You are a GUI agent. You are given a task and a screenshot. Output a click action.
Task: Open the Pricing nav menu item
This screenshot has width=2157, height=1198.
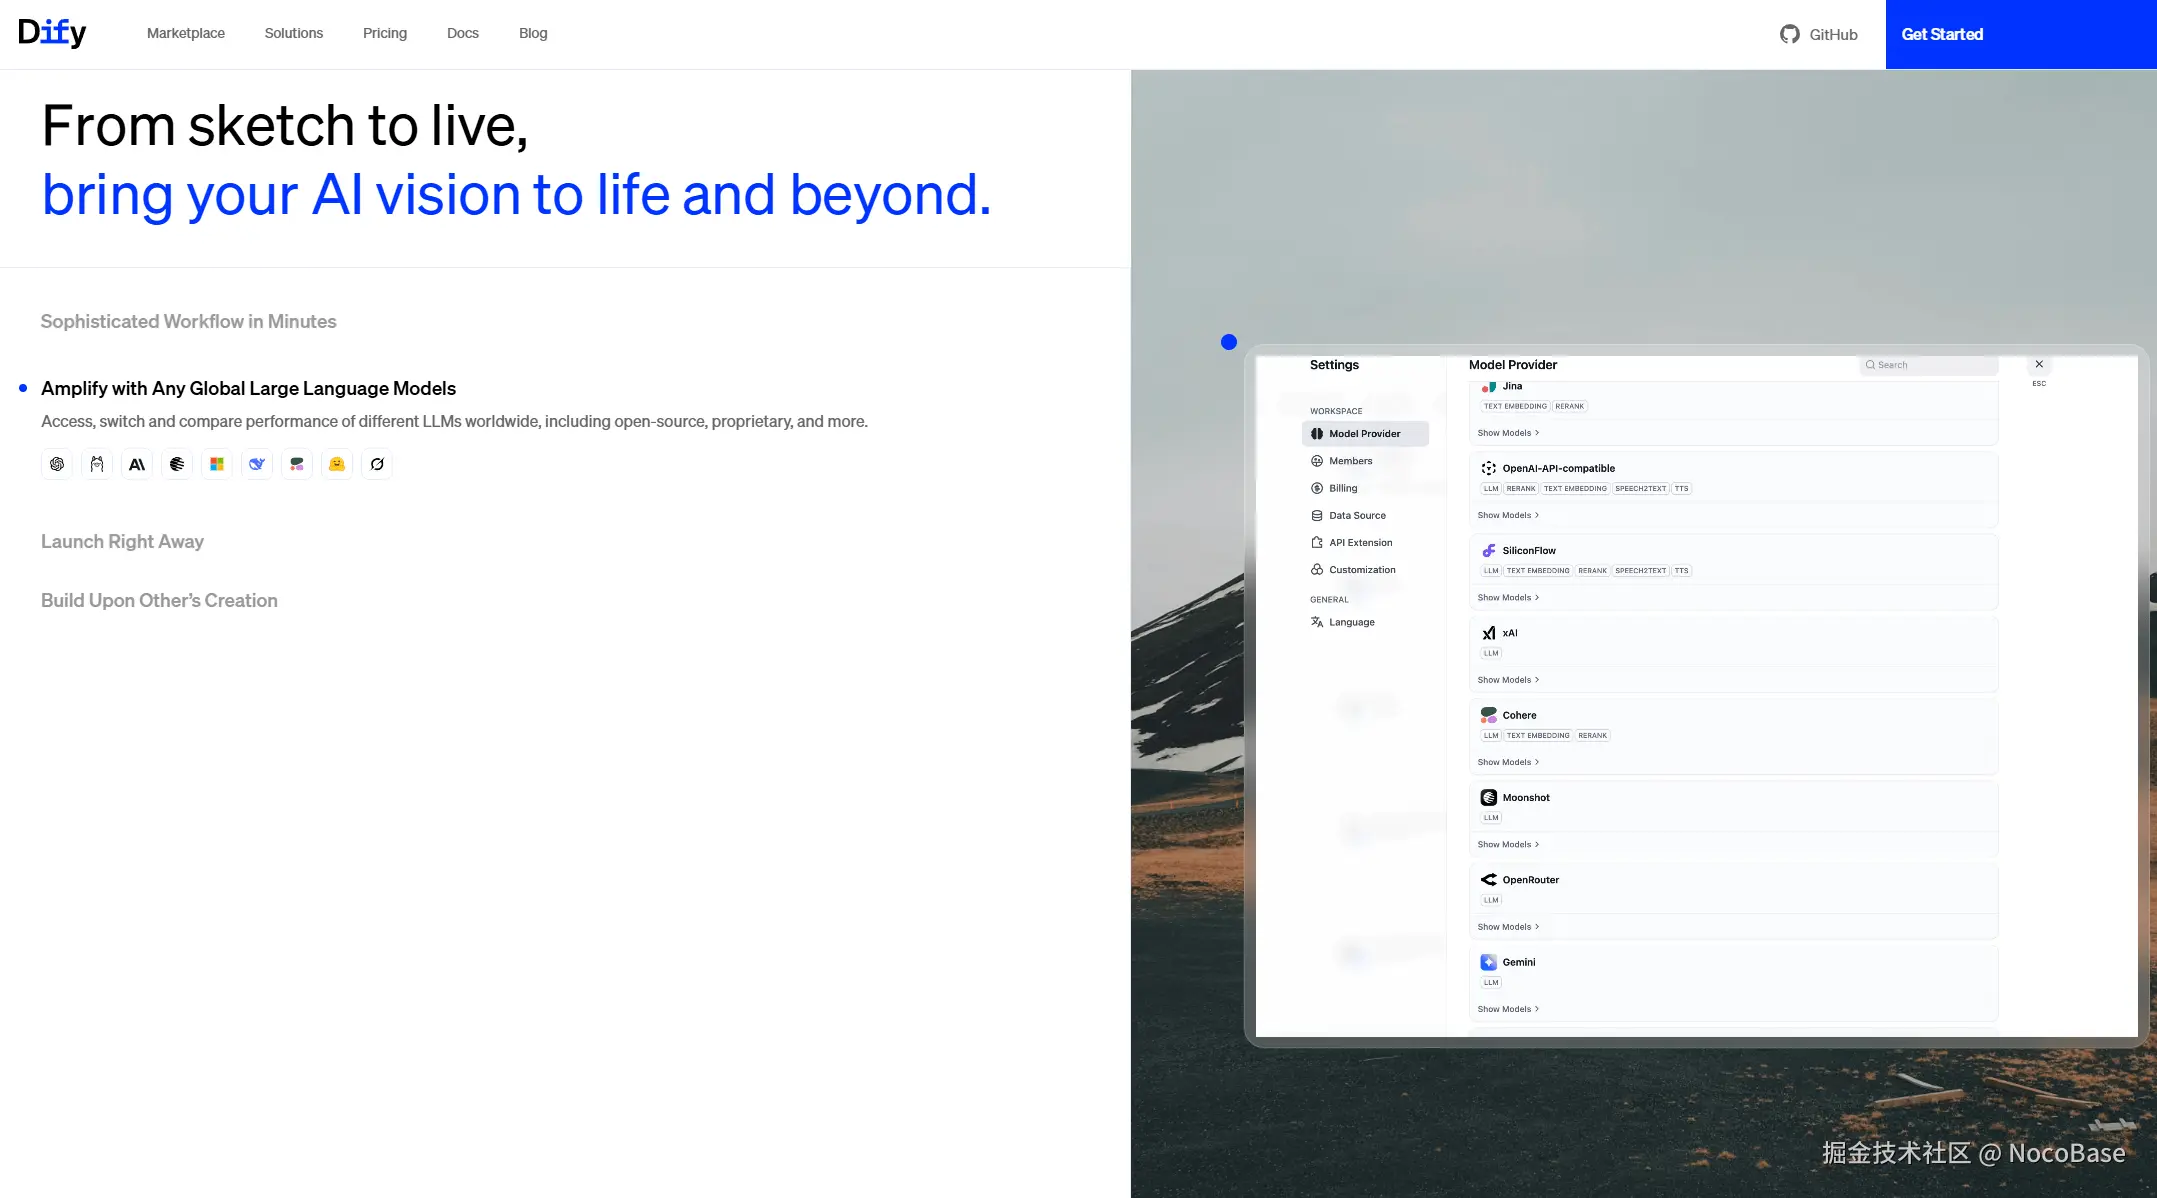[x=385, y=33]
